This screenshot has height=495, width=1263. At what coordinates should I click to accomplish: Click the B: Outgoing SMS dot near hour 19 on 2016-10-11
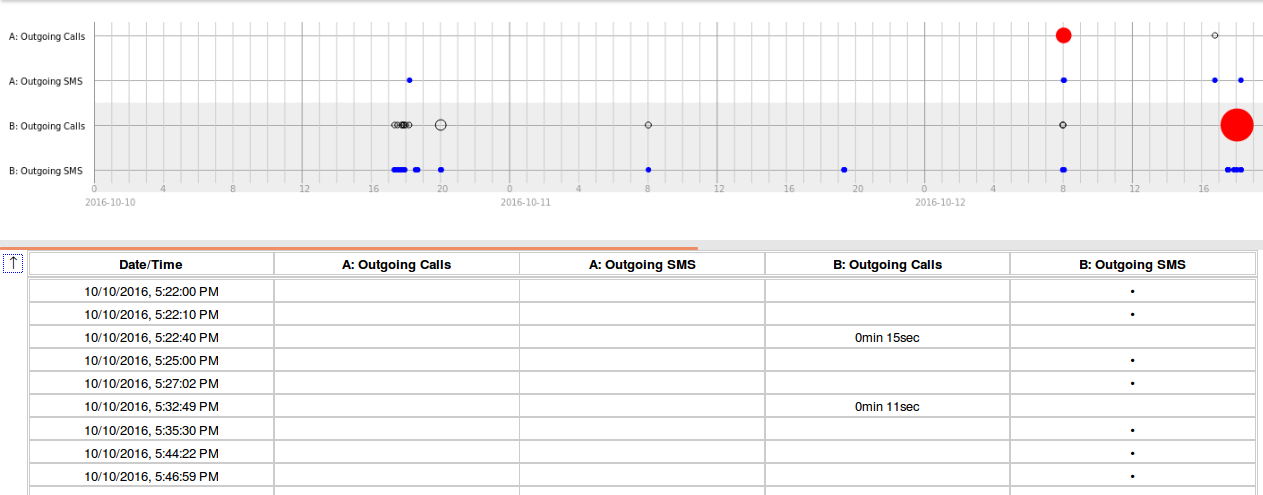[844, 170]
